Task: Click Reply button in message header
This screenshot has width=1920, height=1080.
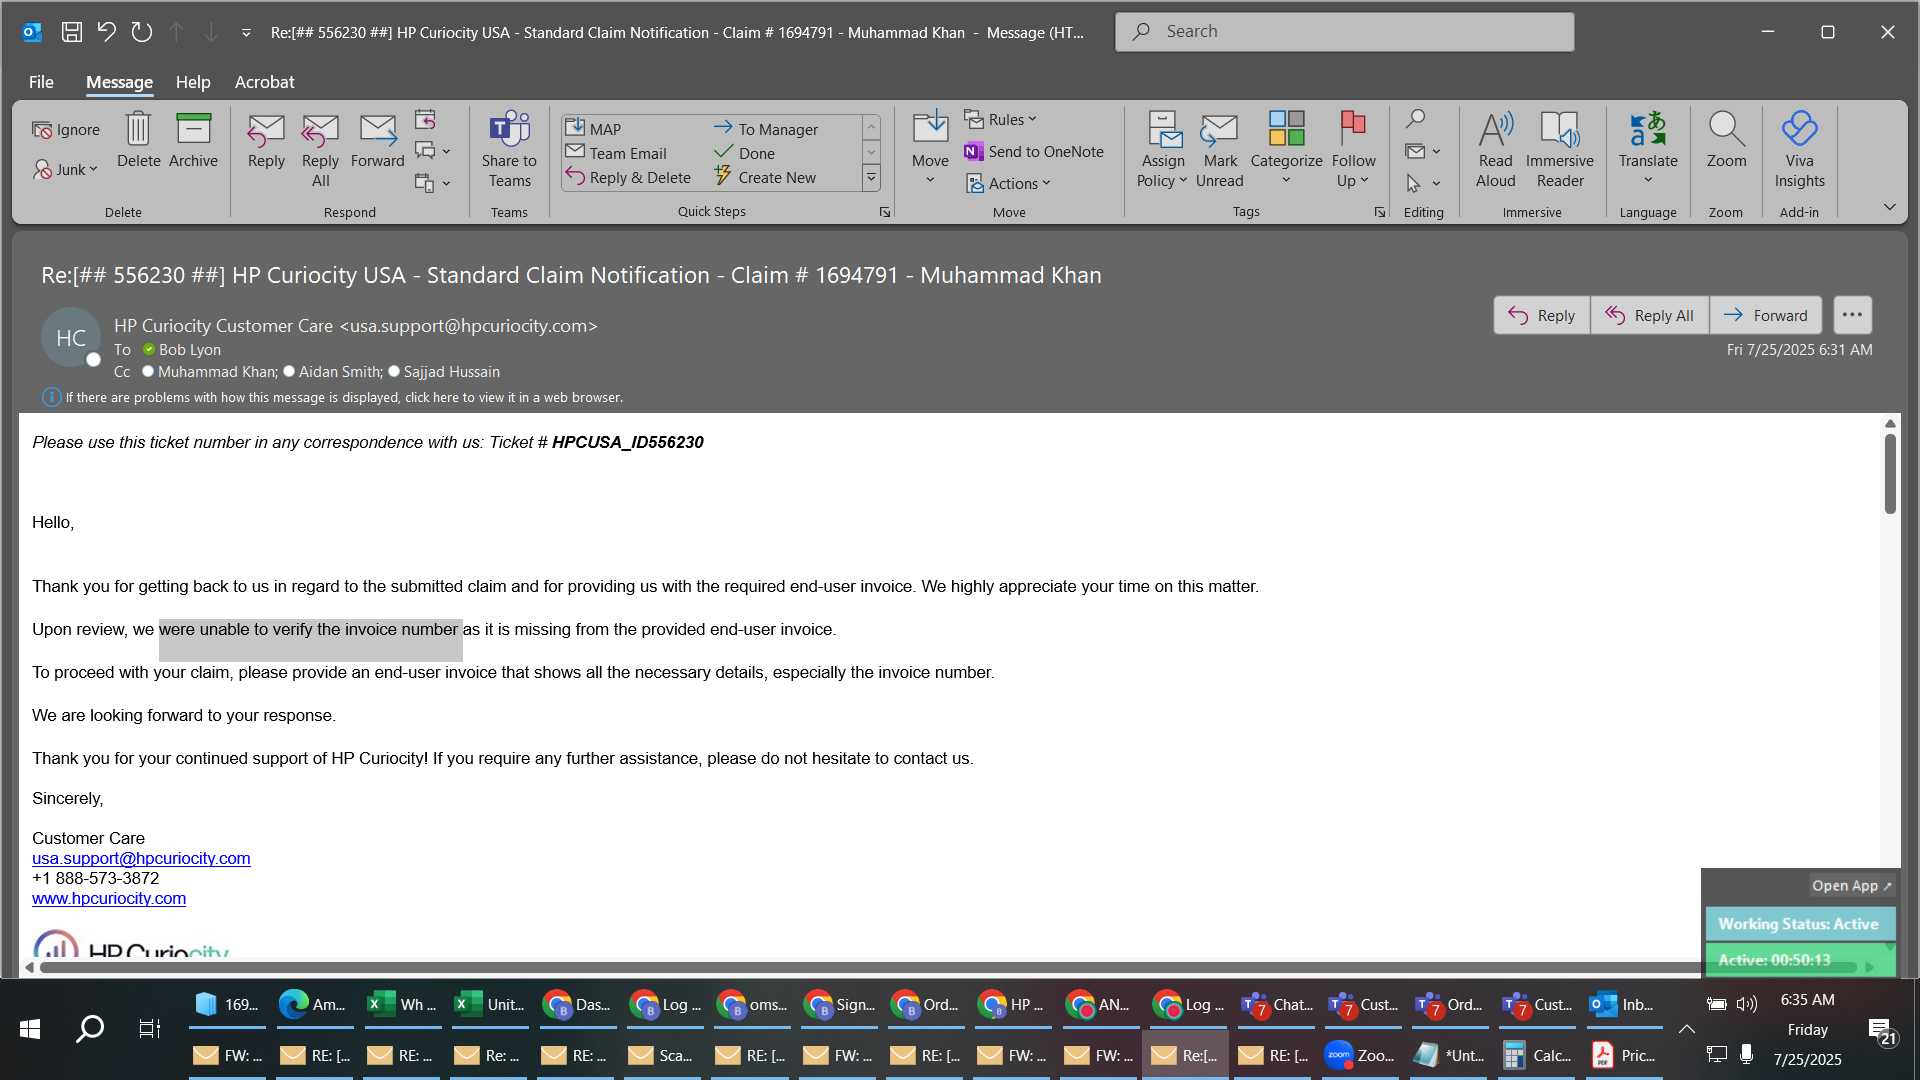Action: tap(1541, 315)
